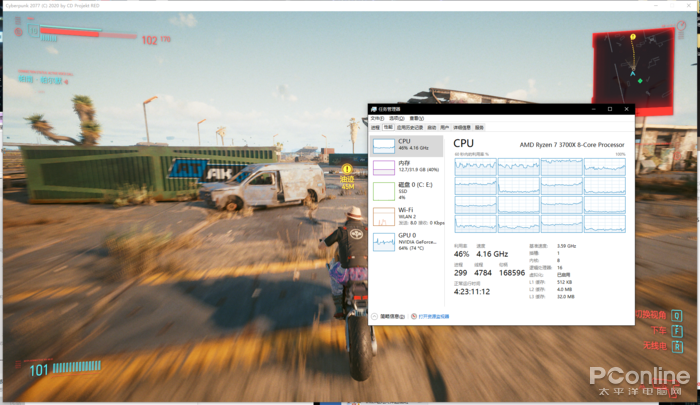Click the AMD Ryzen 7 3700X processor name
Image resolution: width=700 pixels, height=405 pixels.
572,145
